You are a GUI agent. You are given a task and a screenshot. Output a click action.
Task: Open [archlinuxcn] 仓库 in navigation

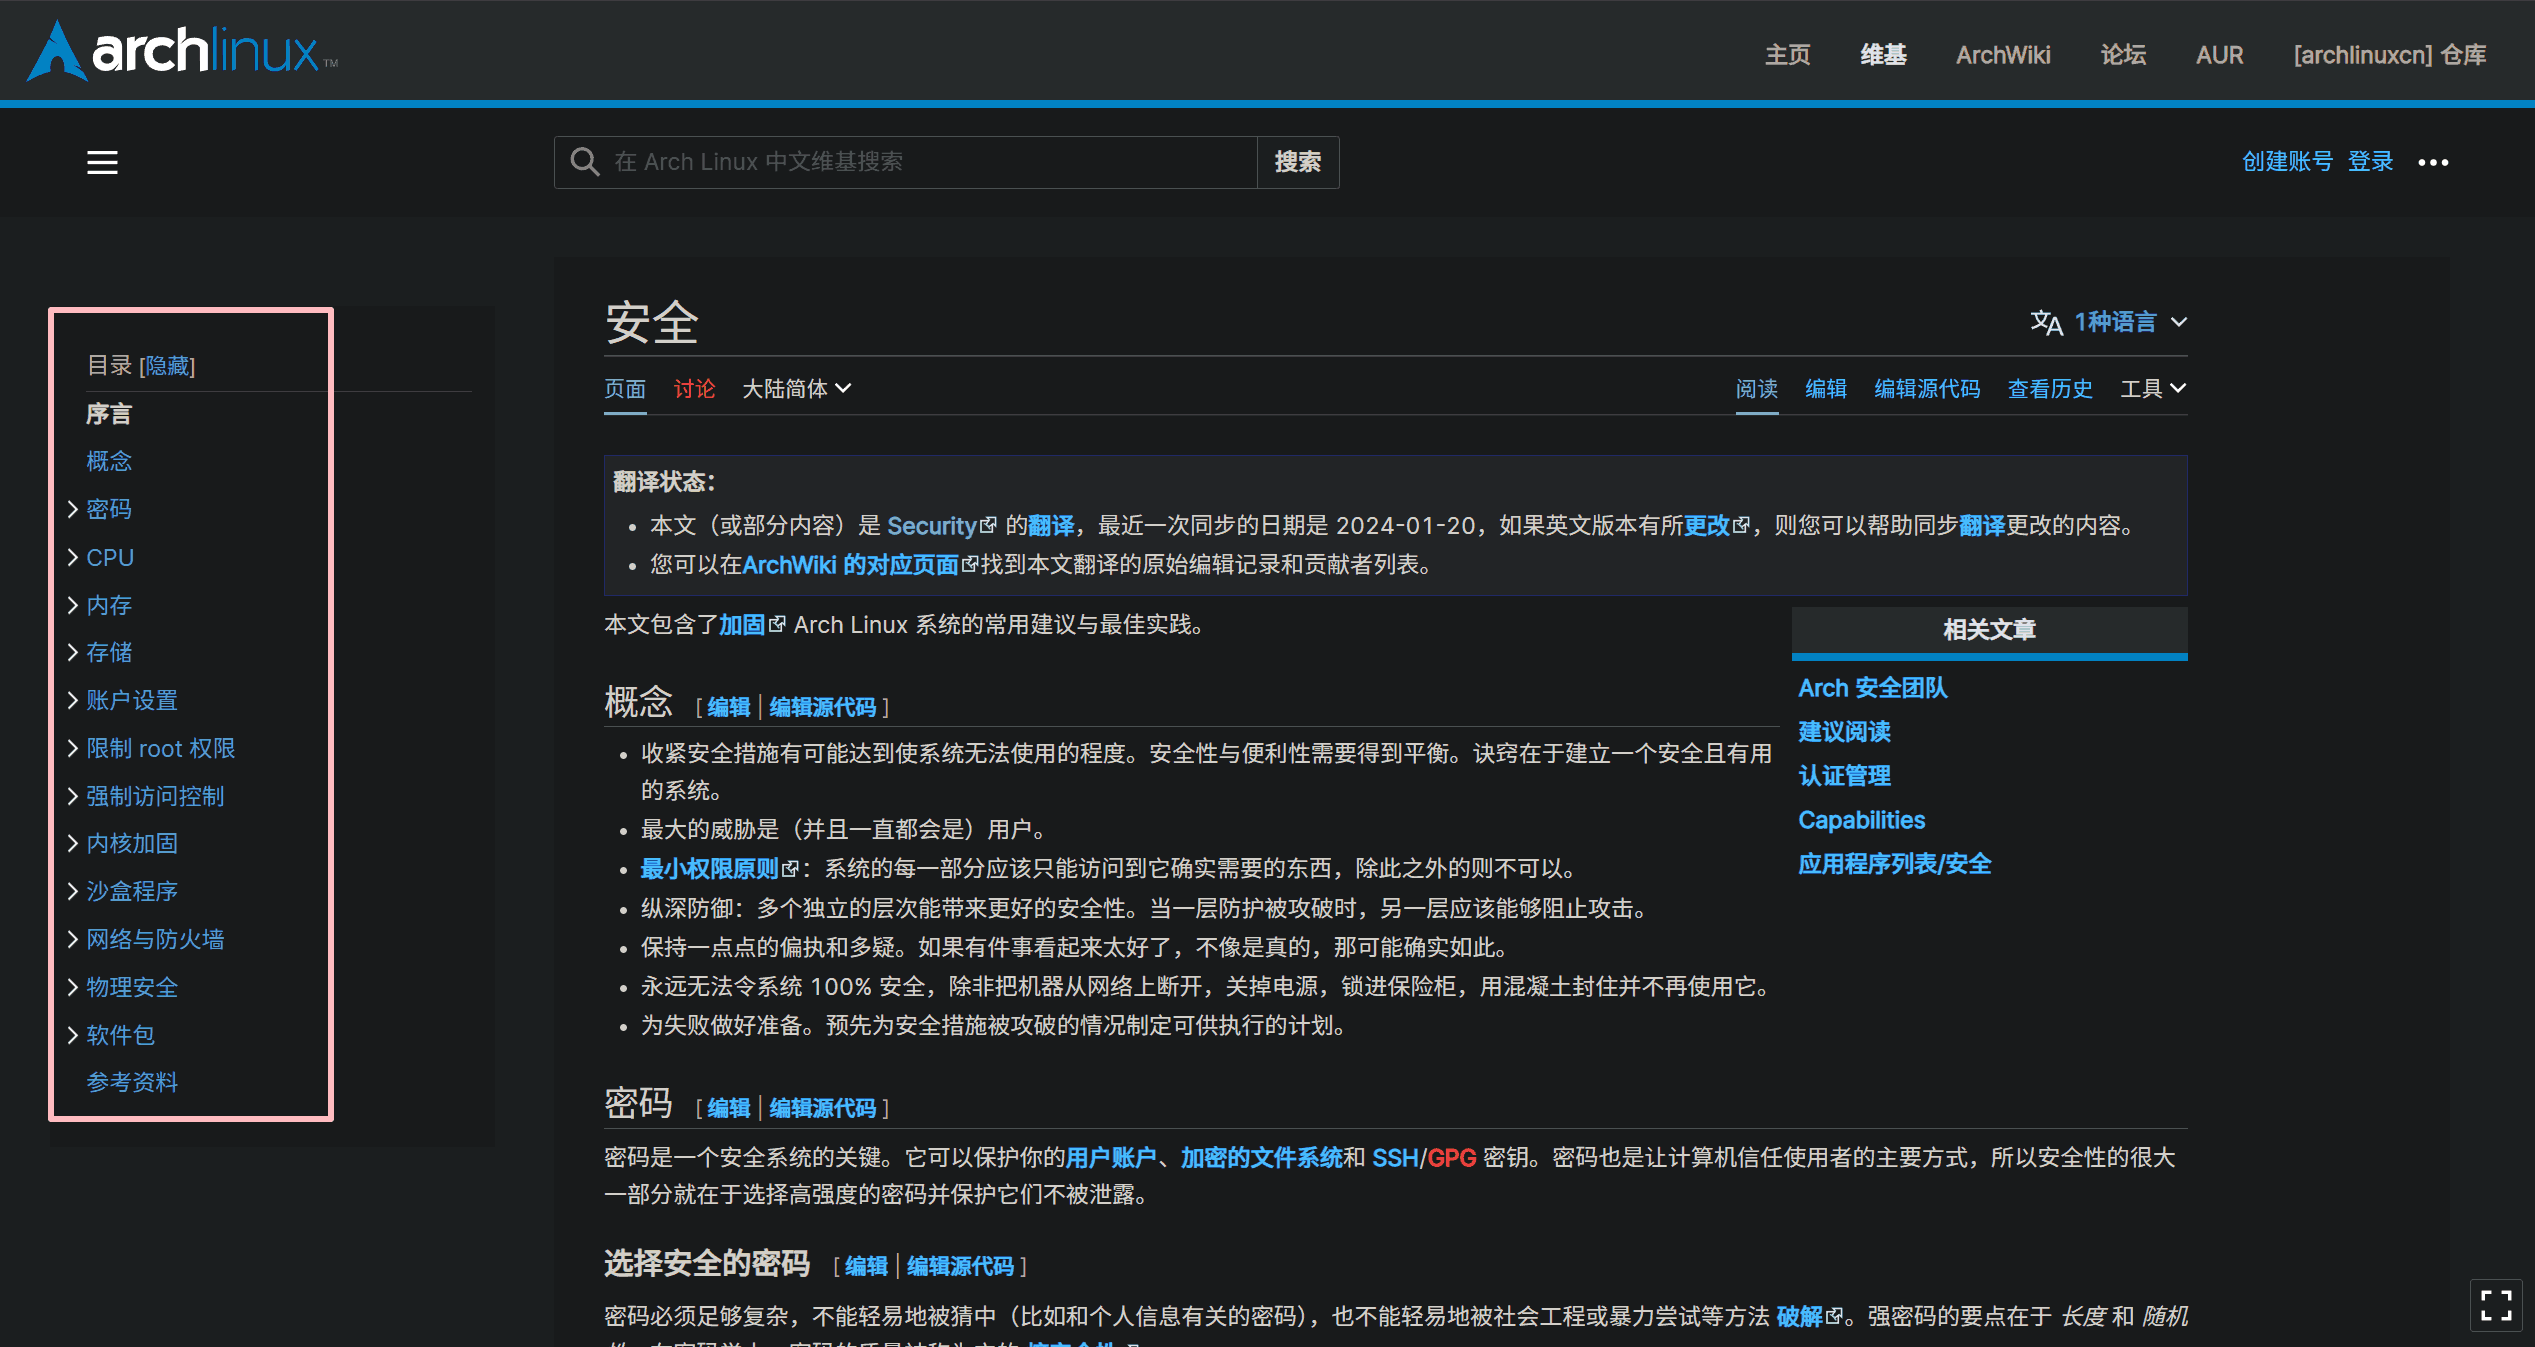click(2390, 55)
